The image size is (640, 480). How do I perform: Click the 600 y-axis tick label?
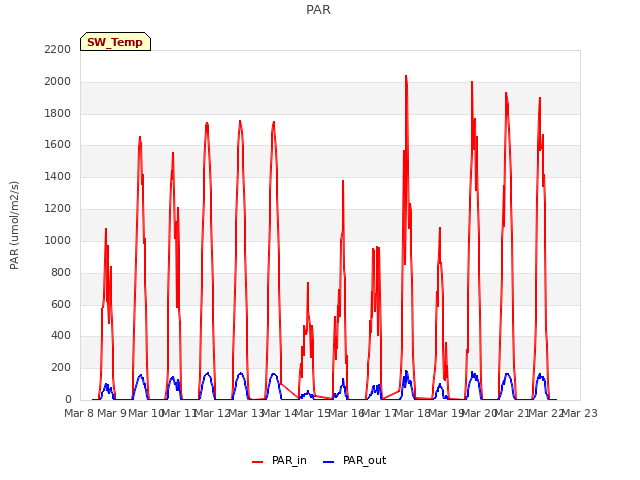pos(61,304)
